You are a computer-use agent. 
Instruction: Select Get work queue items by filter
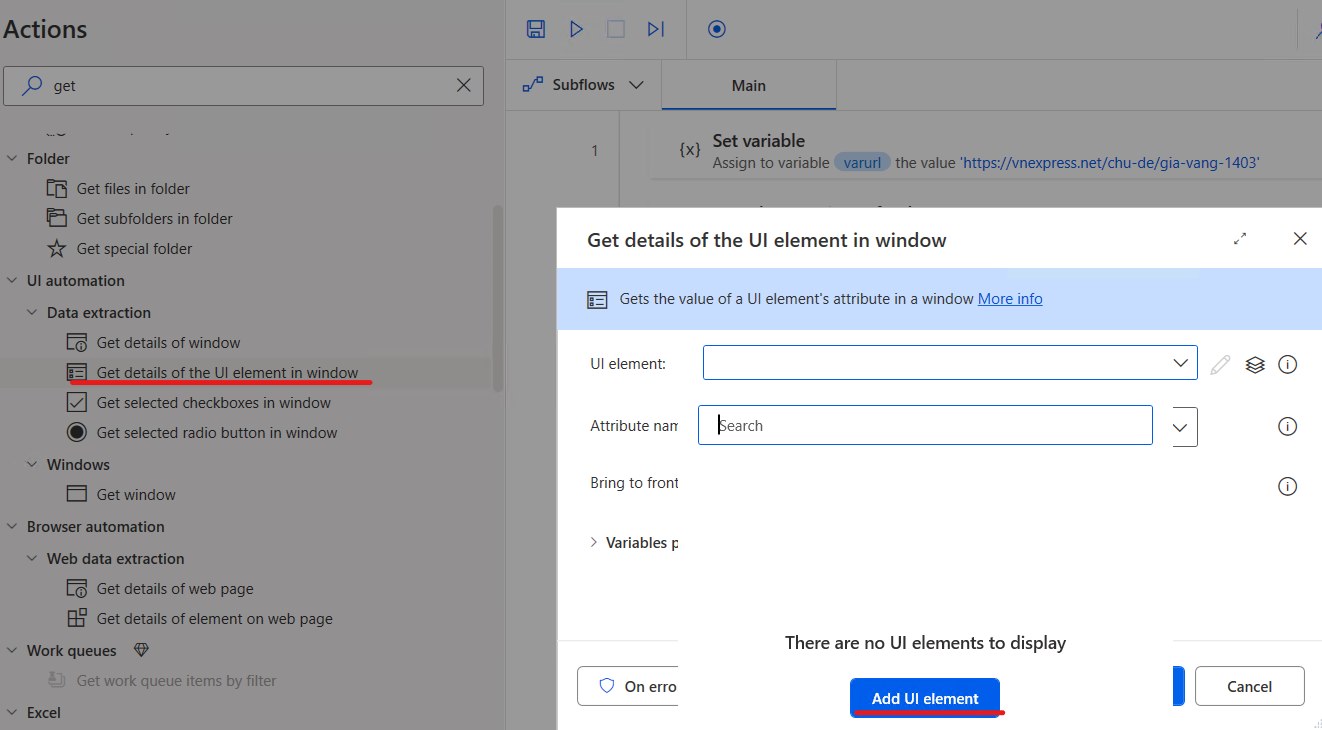point(176,680)
